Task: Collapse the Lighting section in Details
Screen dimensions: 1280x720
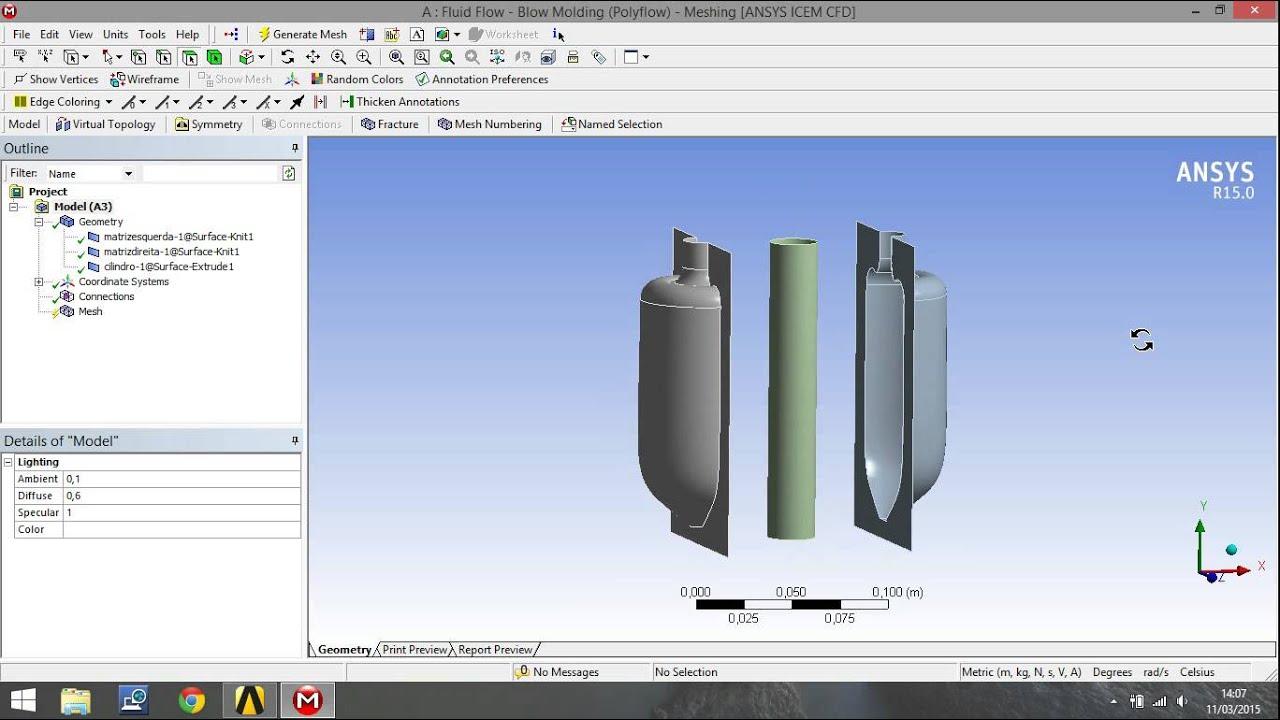Action: tap(8, 462)
